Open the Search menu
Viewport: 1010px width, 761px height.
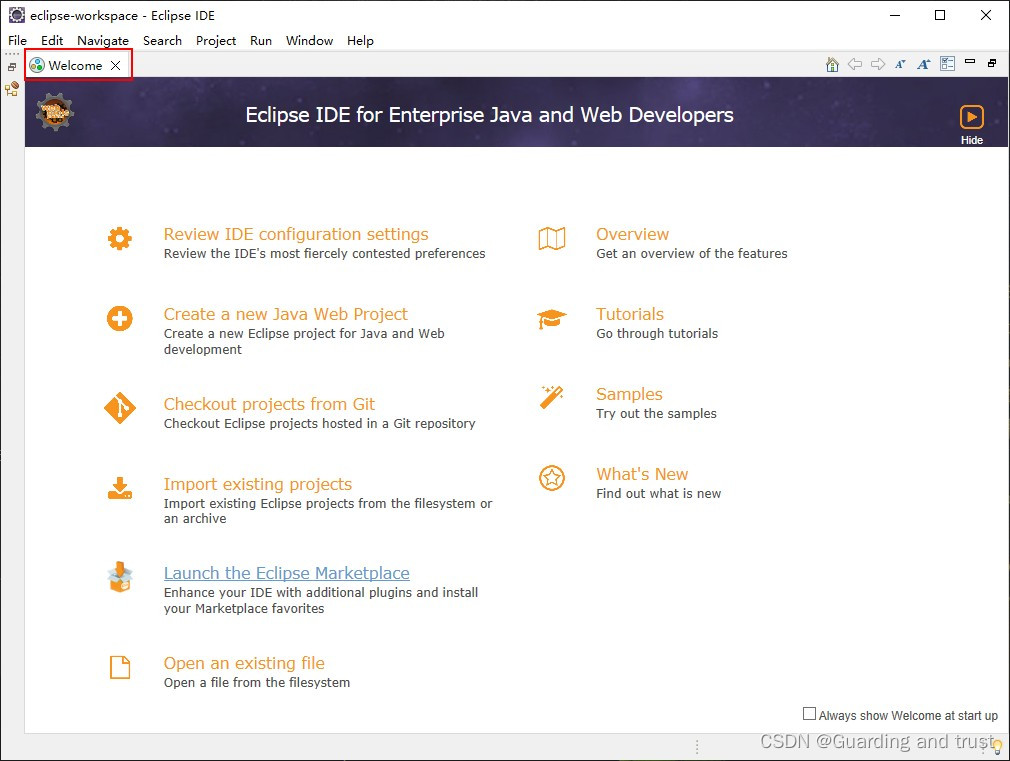point(162,41)
